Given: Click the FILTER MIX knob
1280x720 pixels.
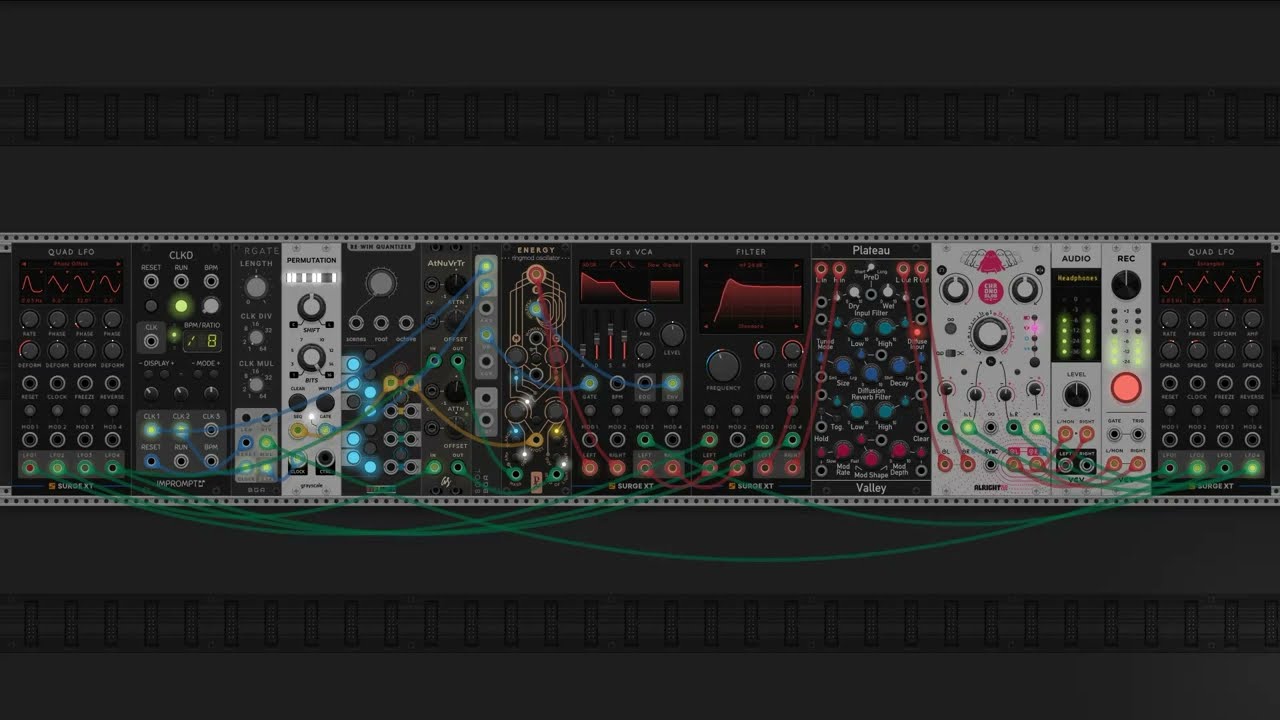Looking at the screenshot, I should pyautogui.click(x=793, y=350).
